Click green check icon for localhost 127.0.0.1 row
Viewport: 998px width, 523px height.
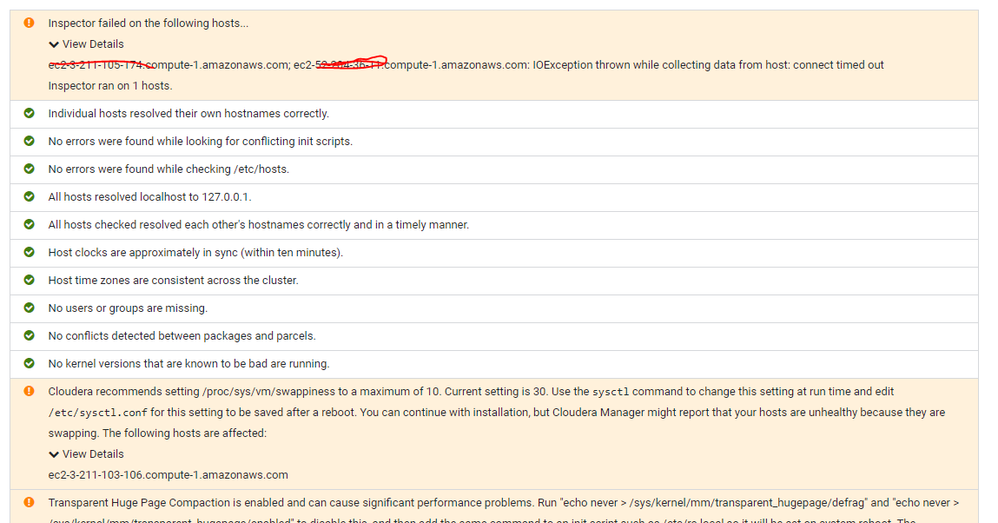[x=29, y=197]
